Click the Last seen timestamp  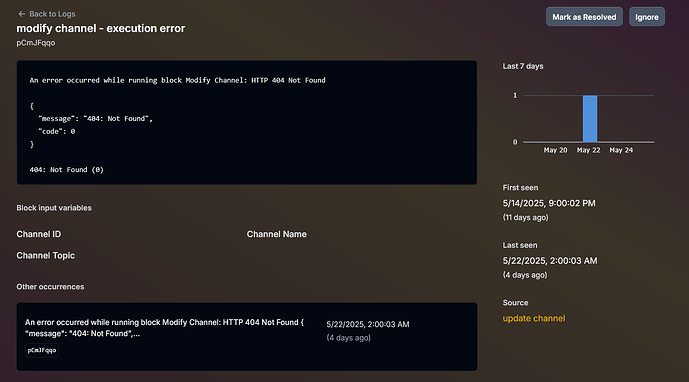[550, 261]
